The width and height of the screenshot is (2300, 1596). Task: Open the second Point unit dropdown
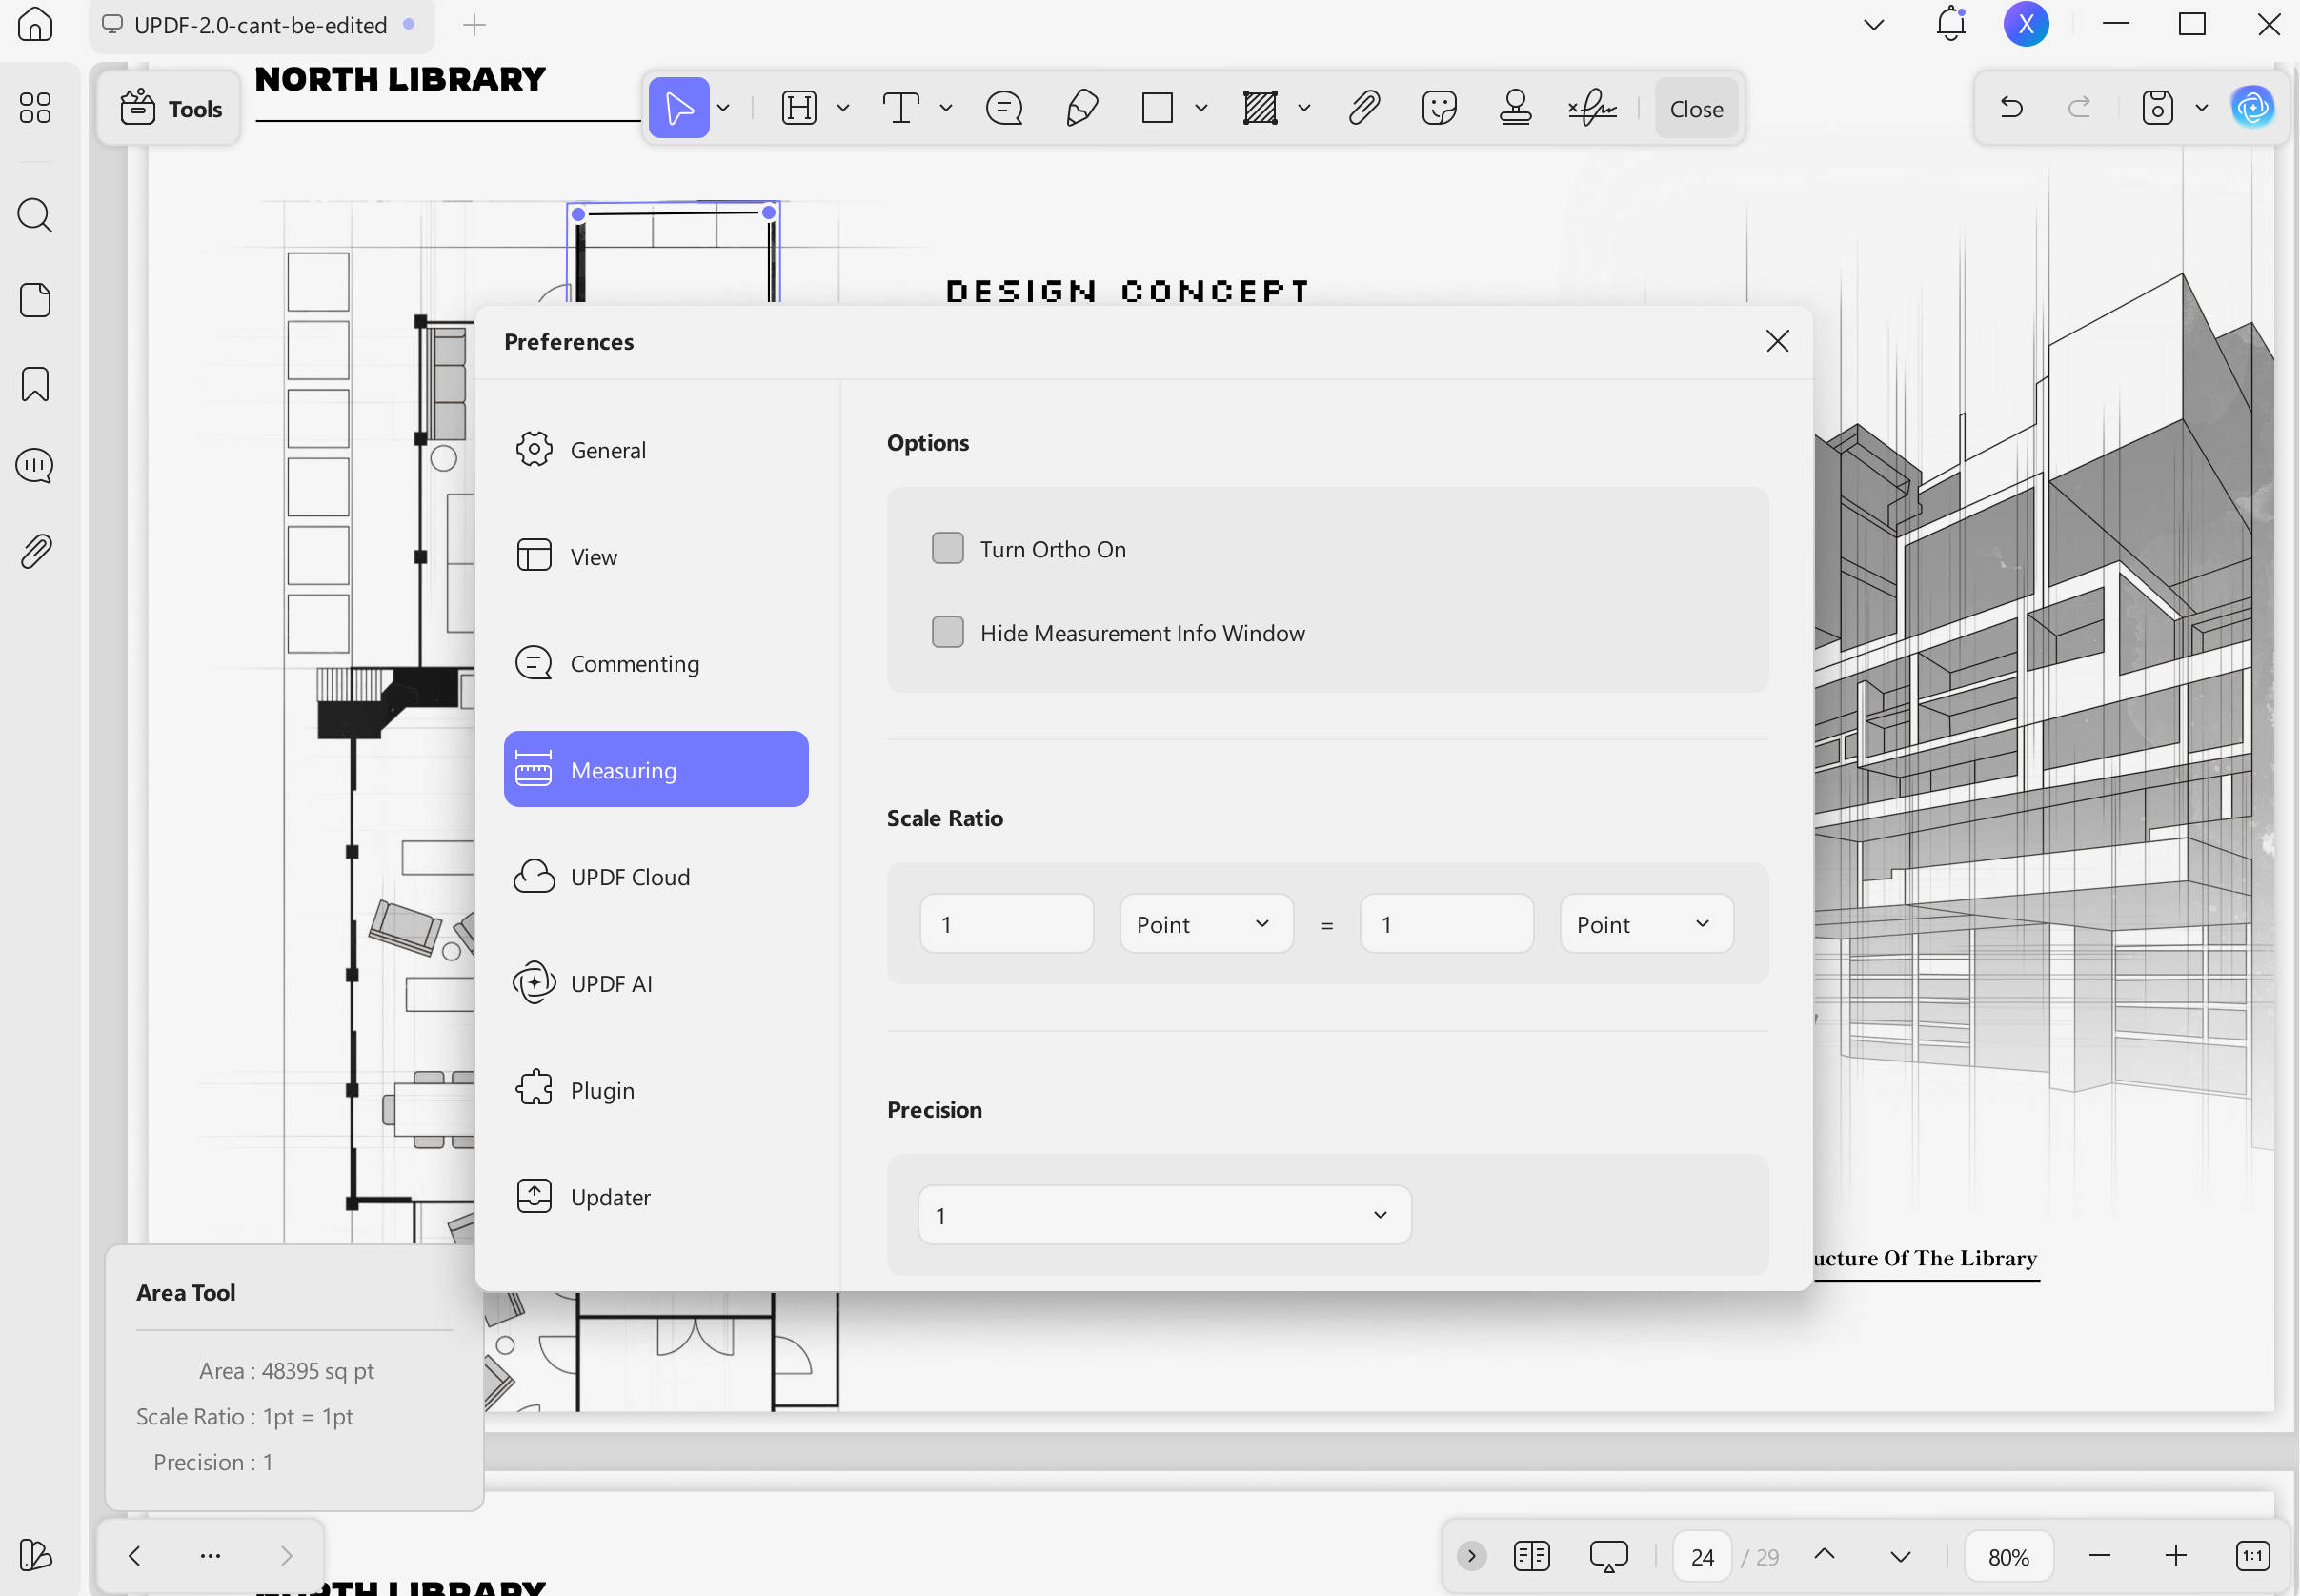(x=1646, y=924)
